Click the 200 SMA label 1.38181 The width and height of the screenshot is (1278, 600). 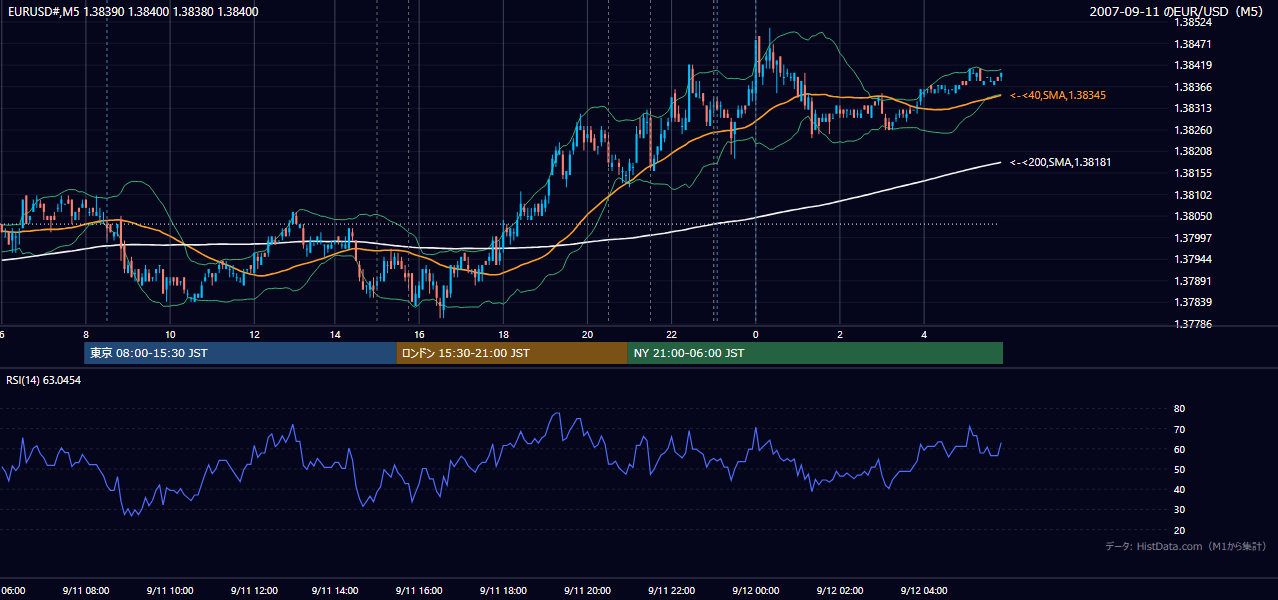[1061, 162]
